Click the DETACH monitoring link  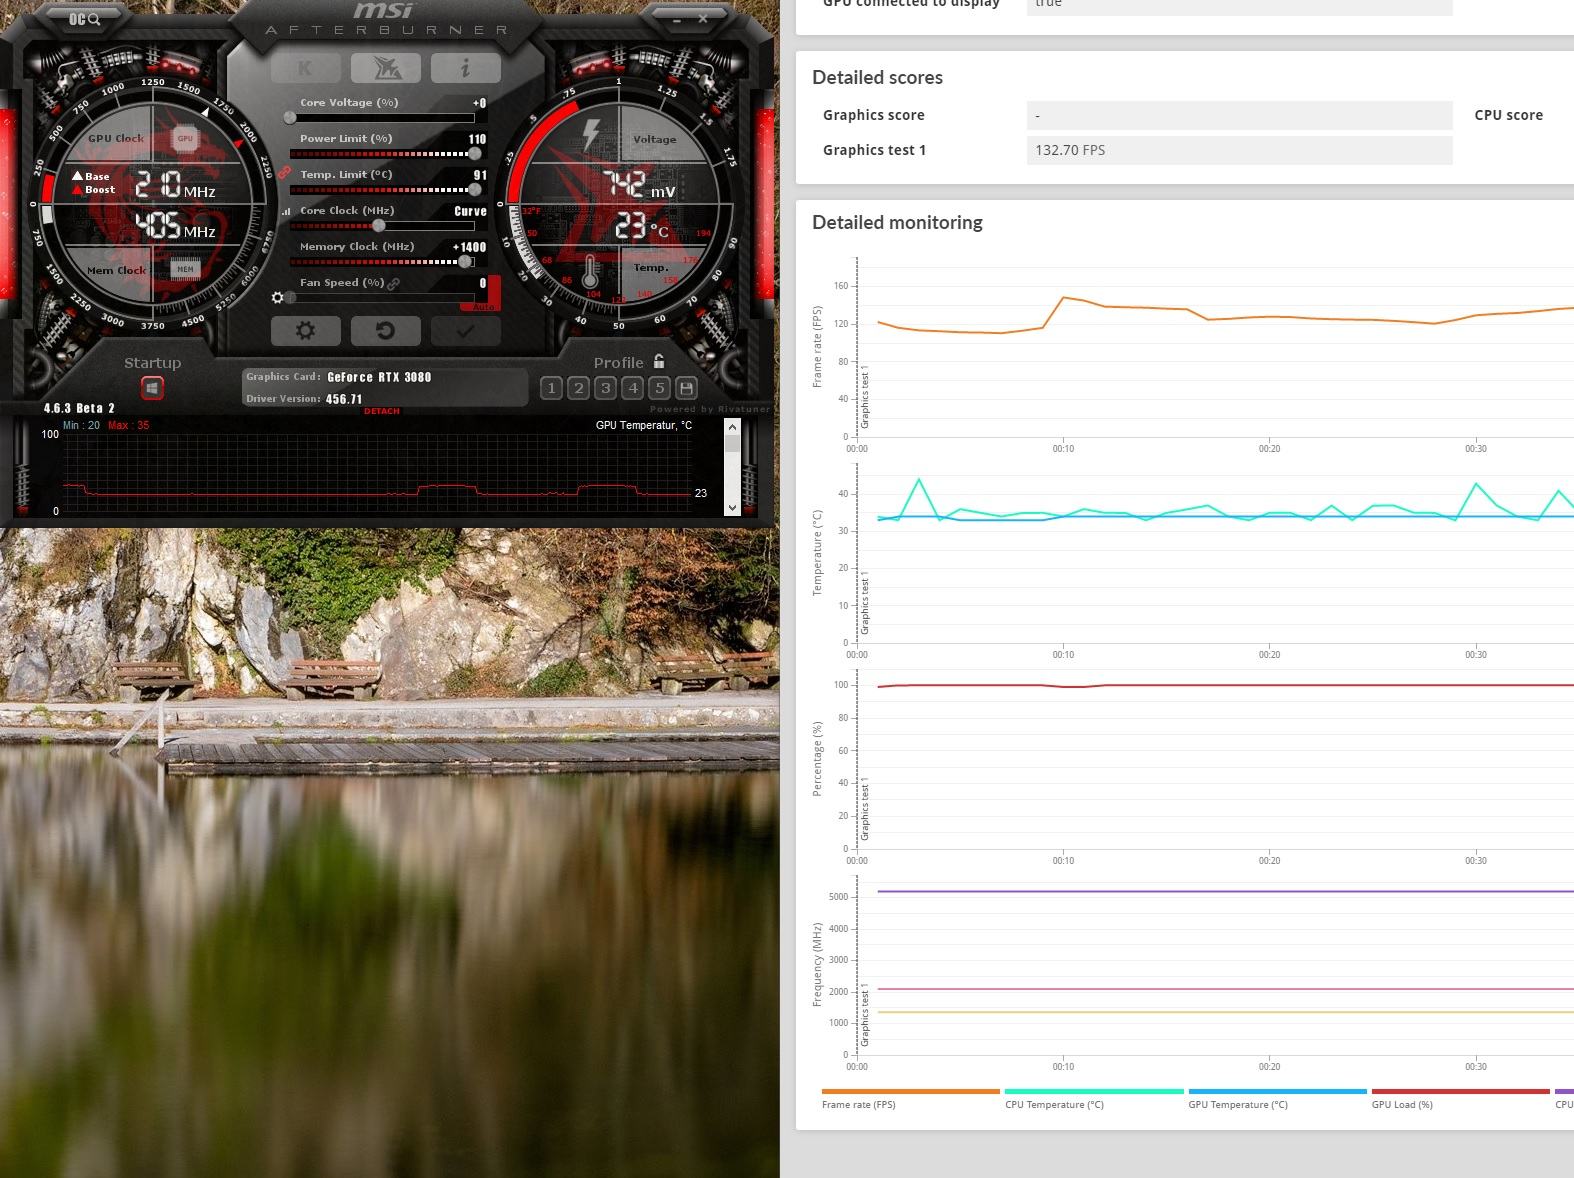point(381,411)
